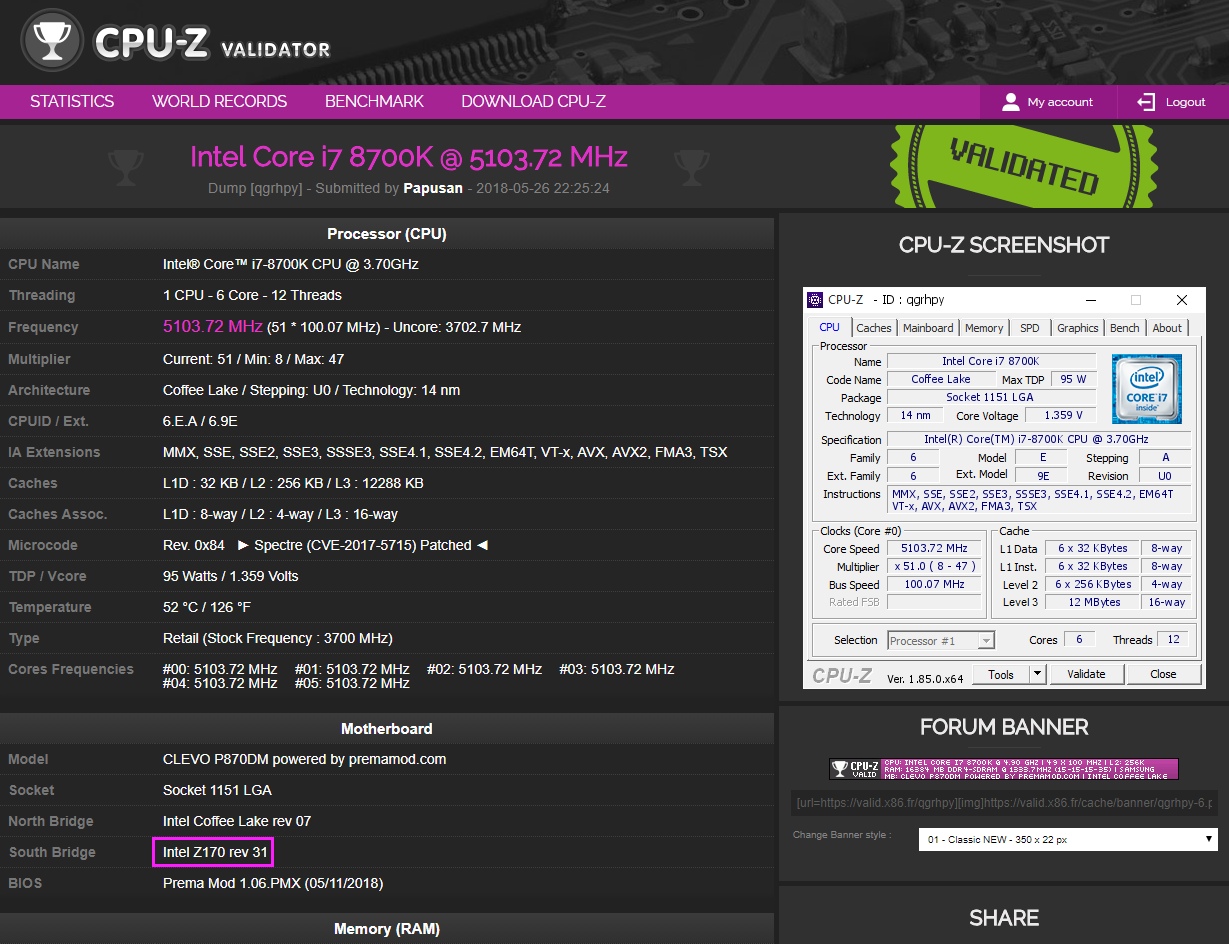1229x944 pixels.
Task: Expand the Change Banner style dropdown
Action: pyautogui.click(x=1069, y=839)
